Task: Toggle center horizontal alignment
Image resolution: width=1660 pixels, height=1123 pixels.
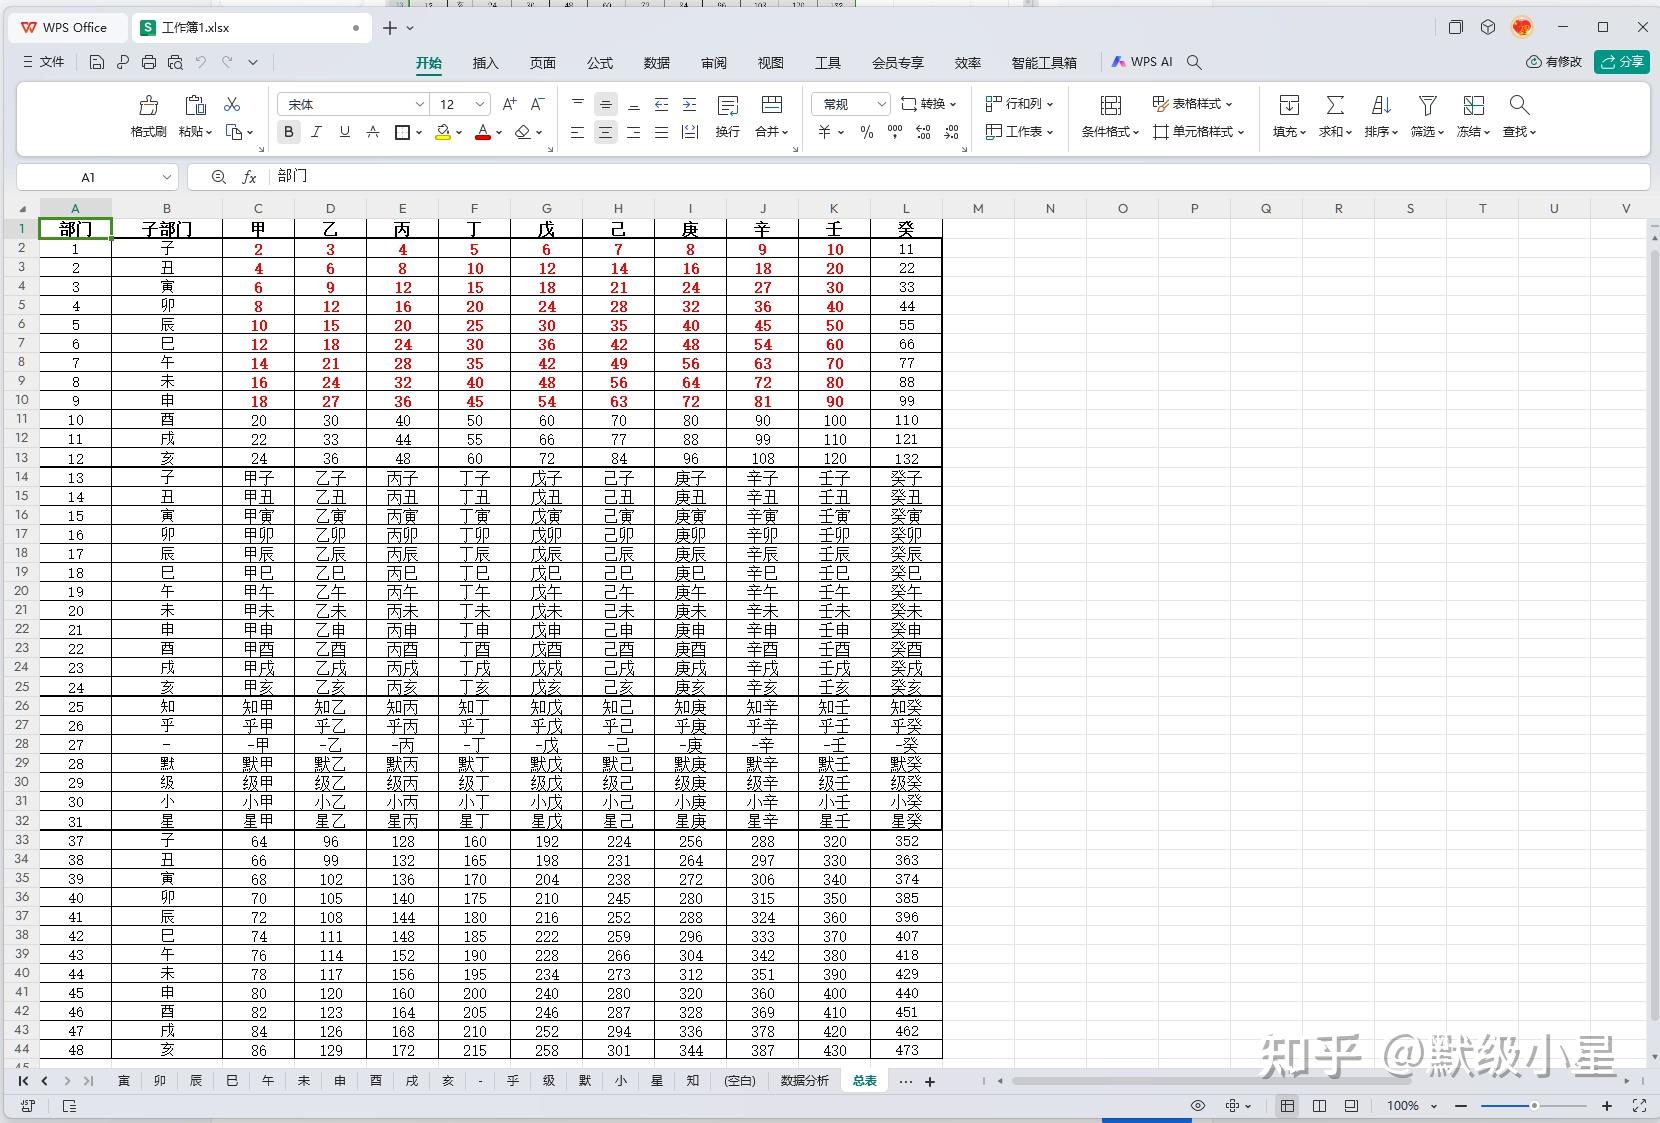Action: [605, 132]
